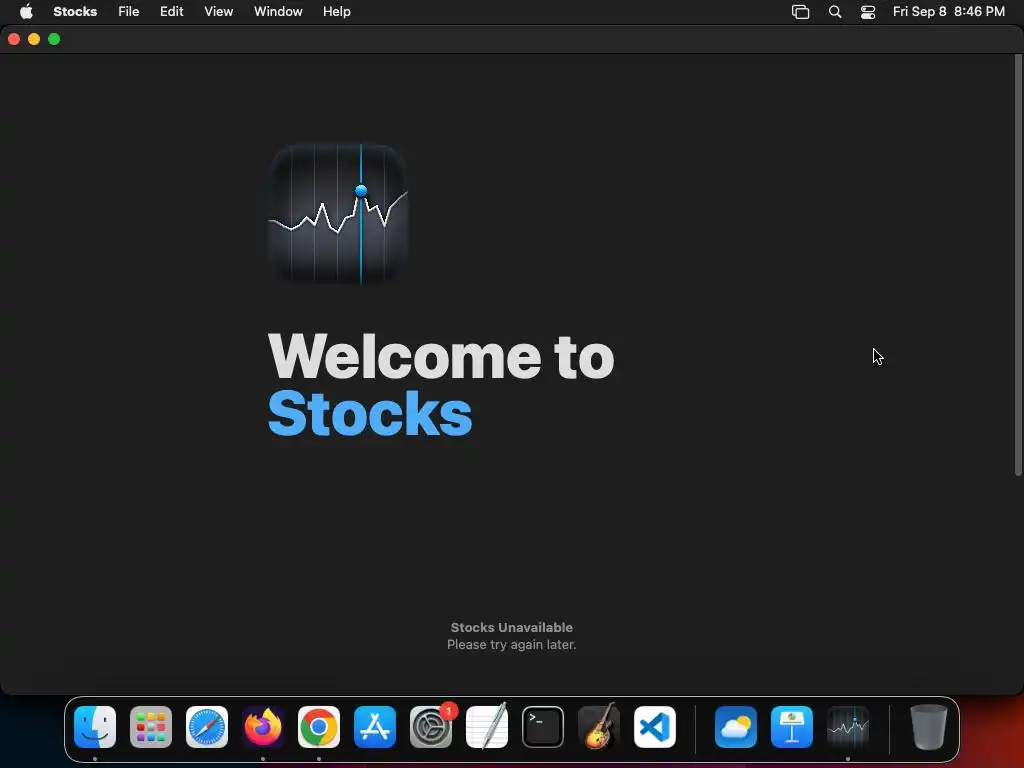Viewport: 1024px width, 768px height.
Task: Minimize the Stocks window with yellow button
Action: pyautogui.click(x=34, y=39)
